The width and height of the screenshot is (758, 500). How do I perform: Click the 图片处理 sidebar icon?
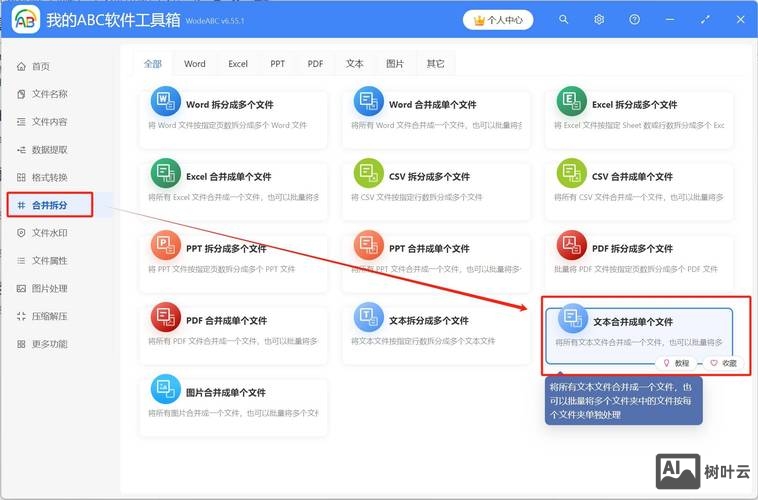(21, 289)
